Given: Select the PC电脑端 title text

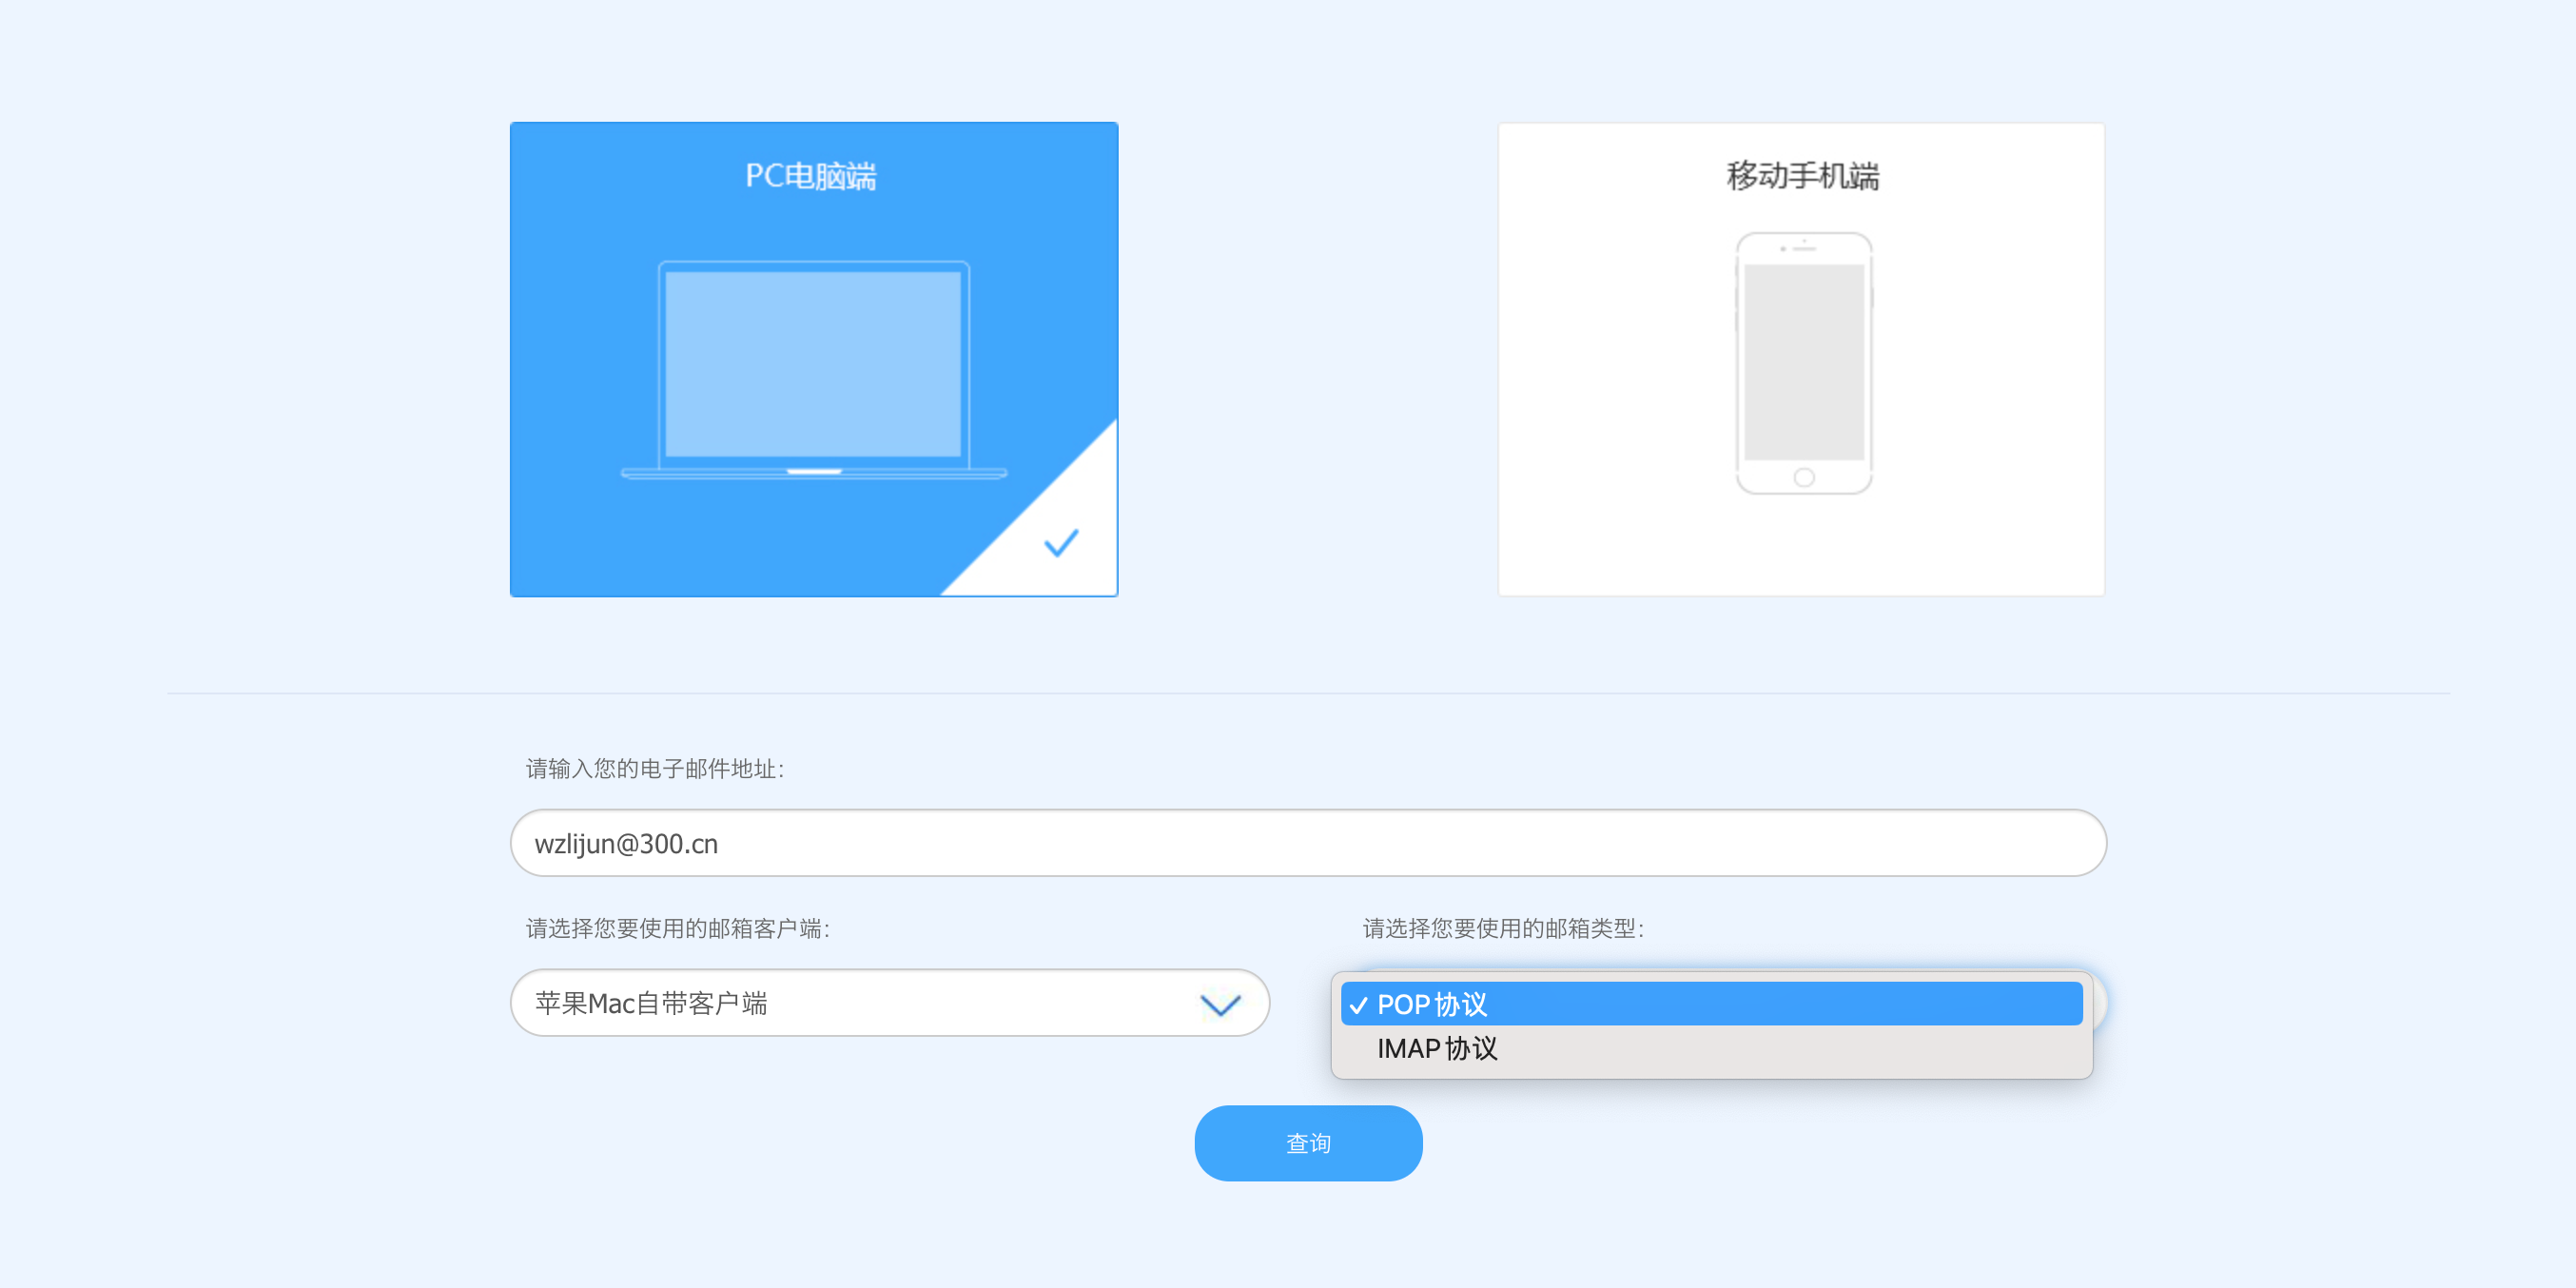Looking at the screenshot, I should [810, 176].
